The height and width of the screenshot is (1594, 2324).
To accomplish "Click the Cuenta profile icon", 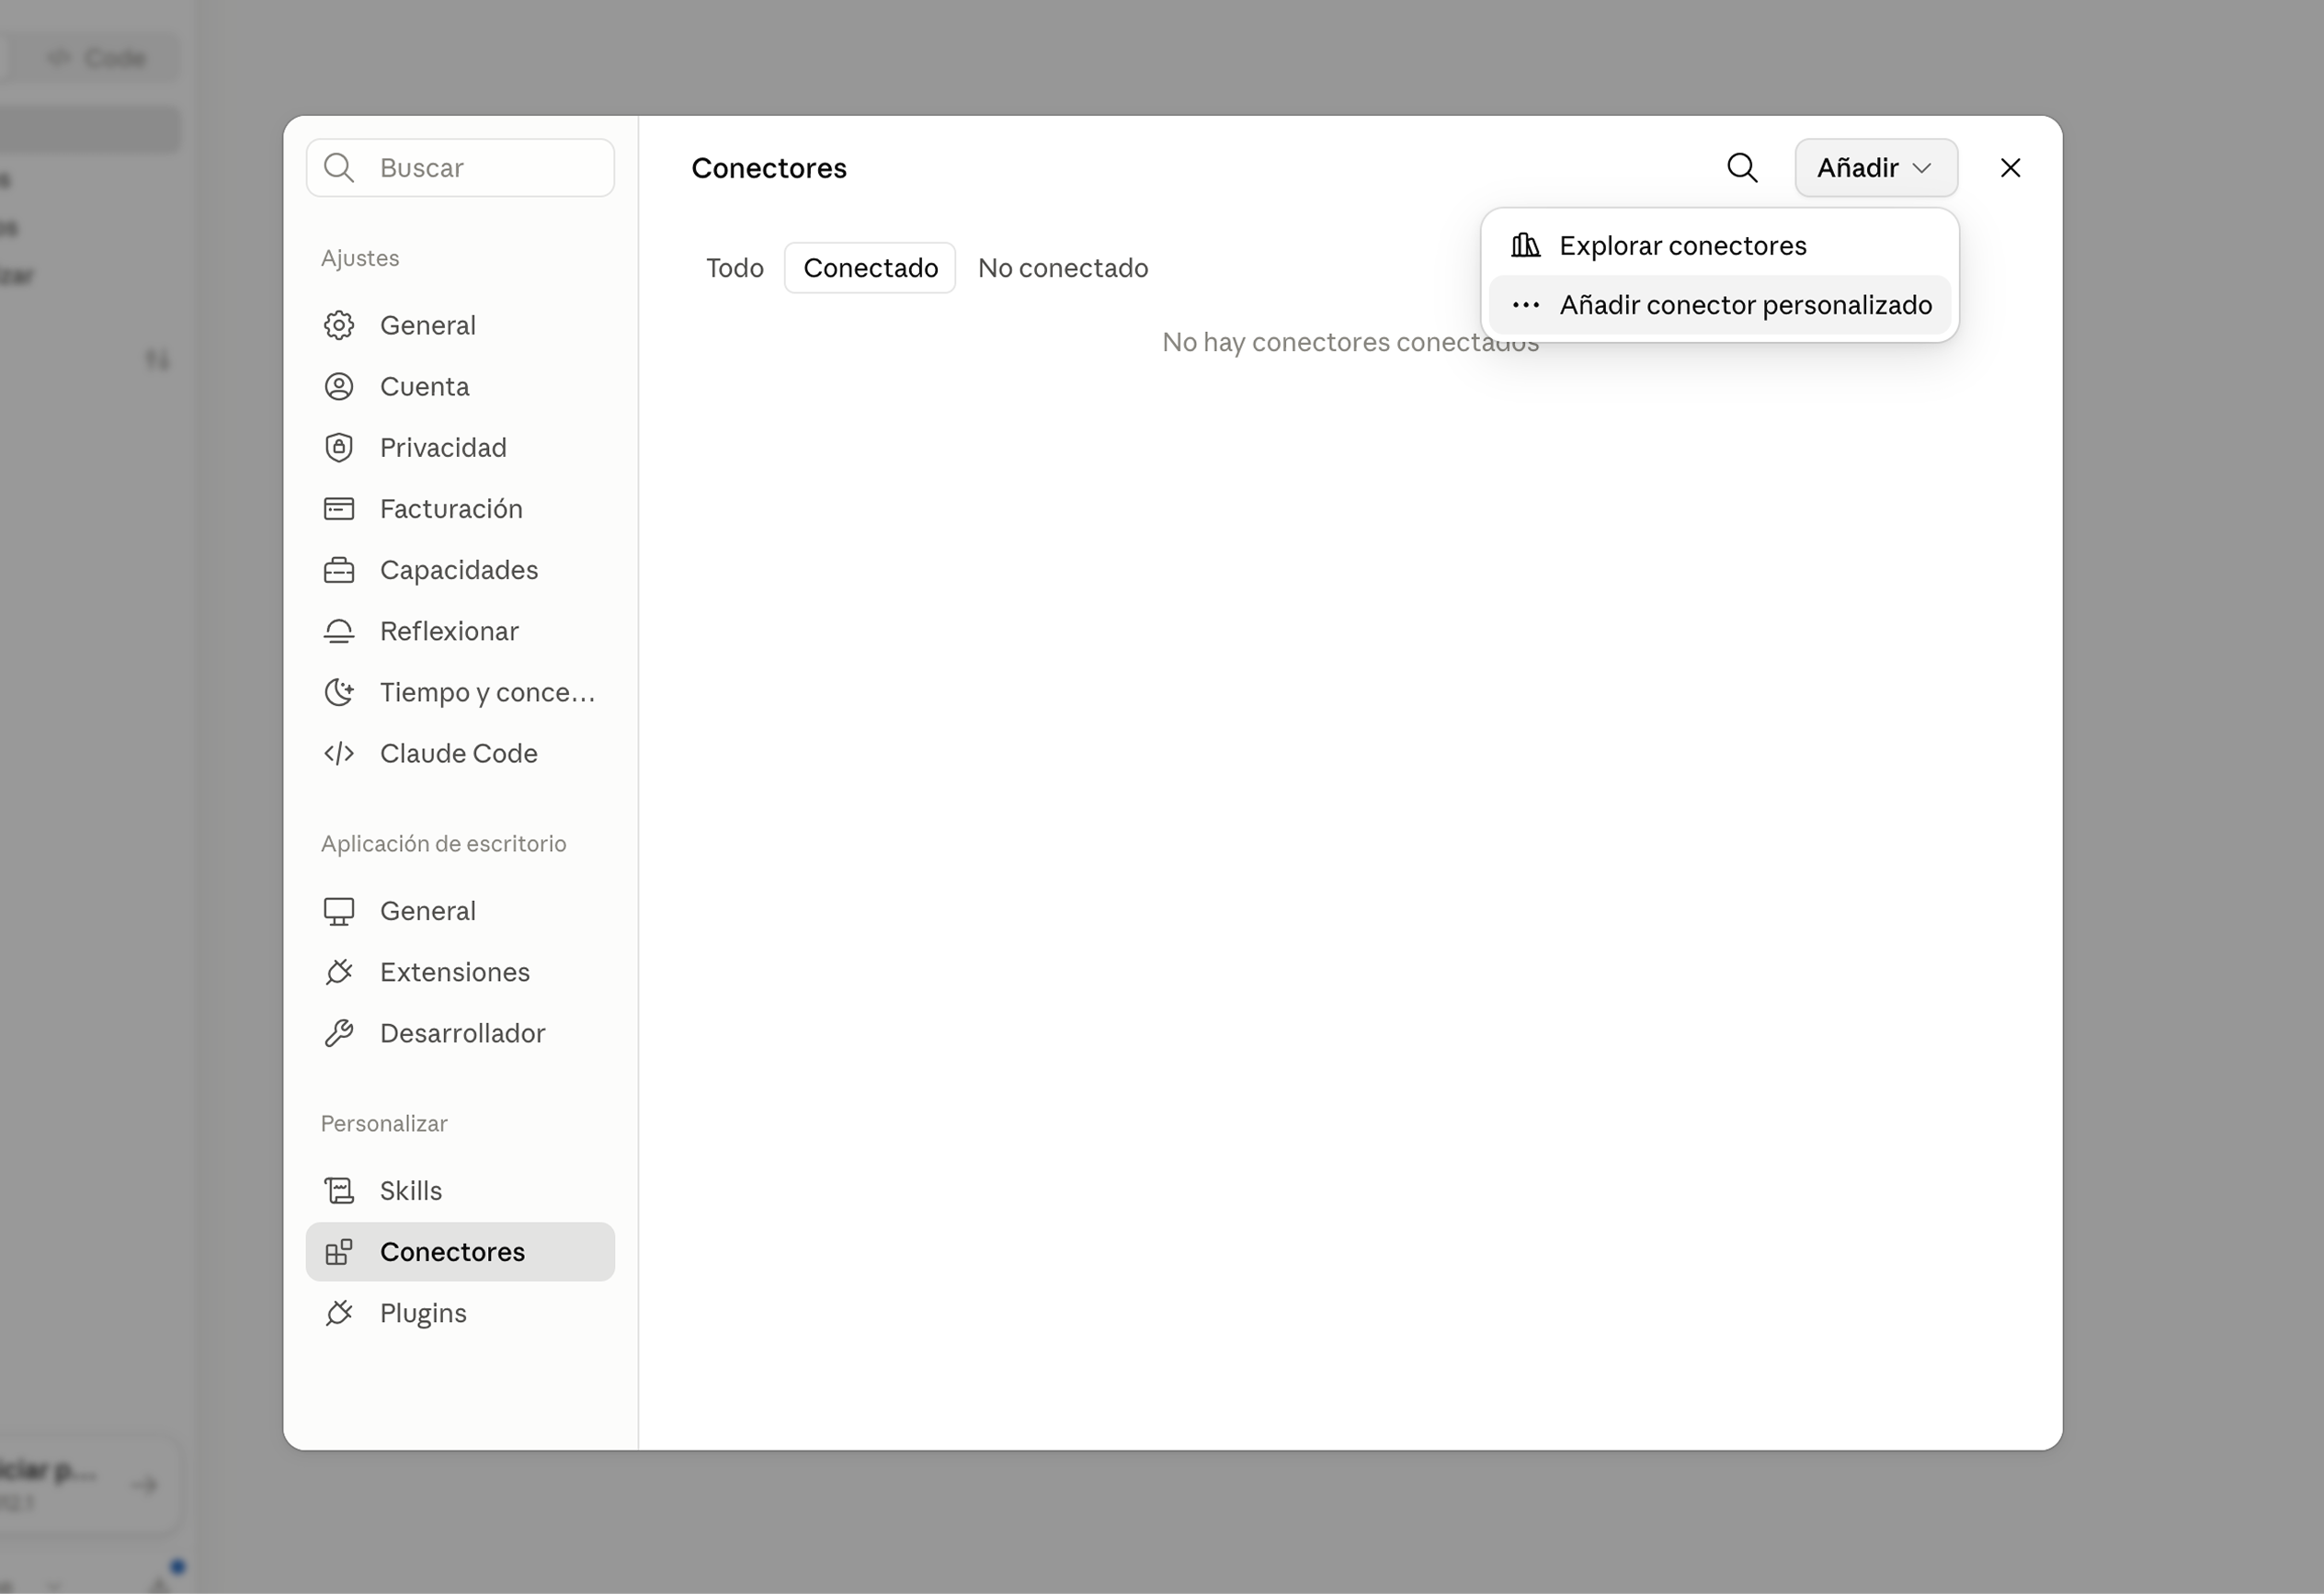I will [x=339, y=386].
